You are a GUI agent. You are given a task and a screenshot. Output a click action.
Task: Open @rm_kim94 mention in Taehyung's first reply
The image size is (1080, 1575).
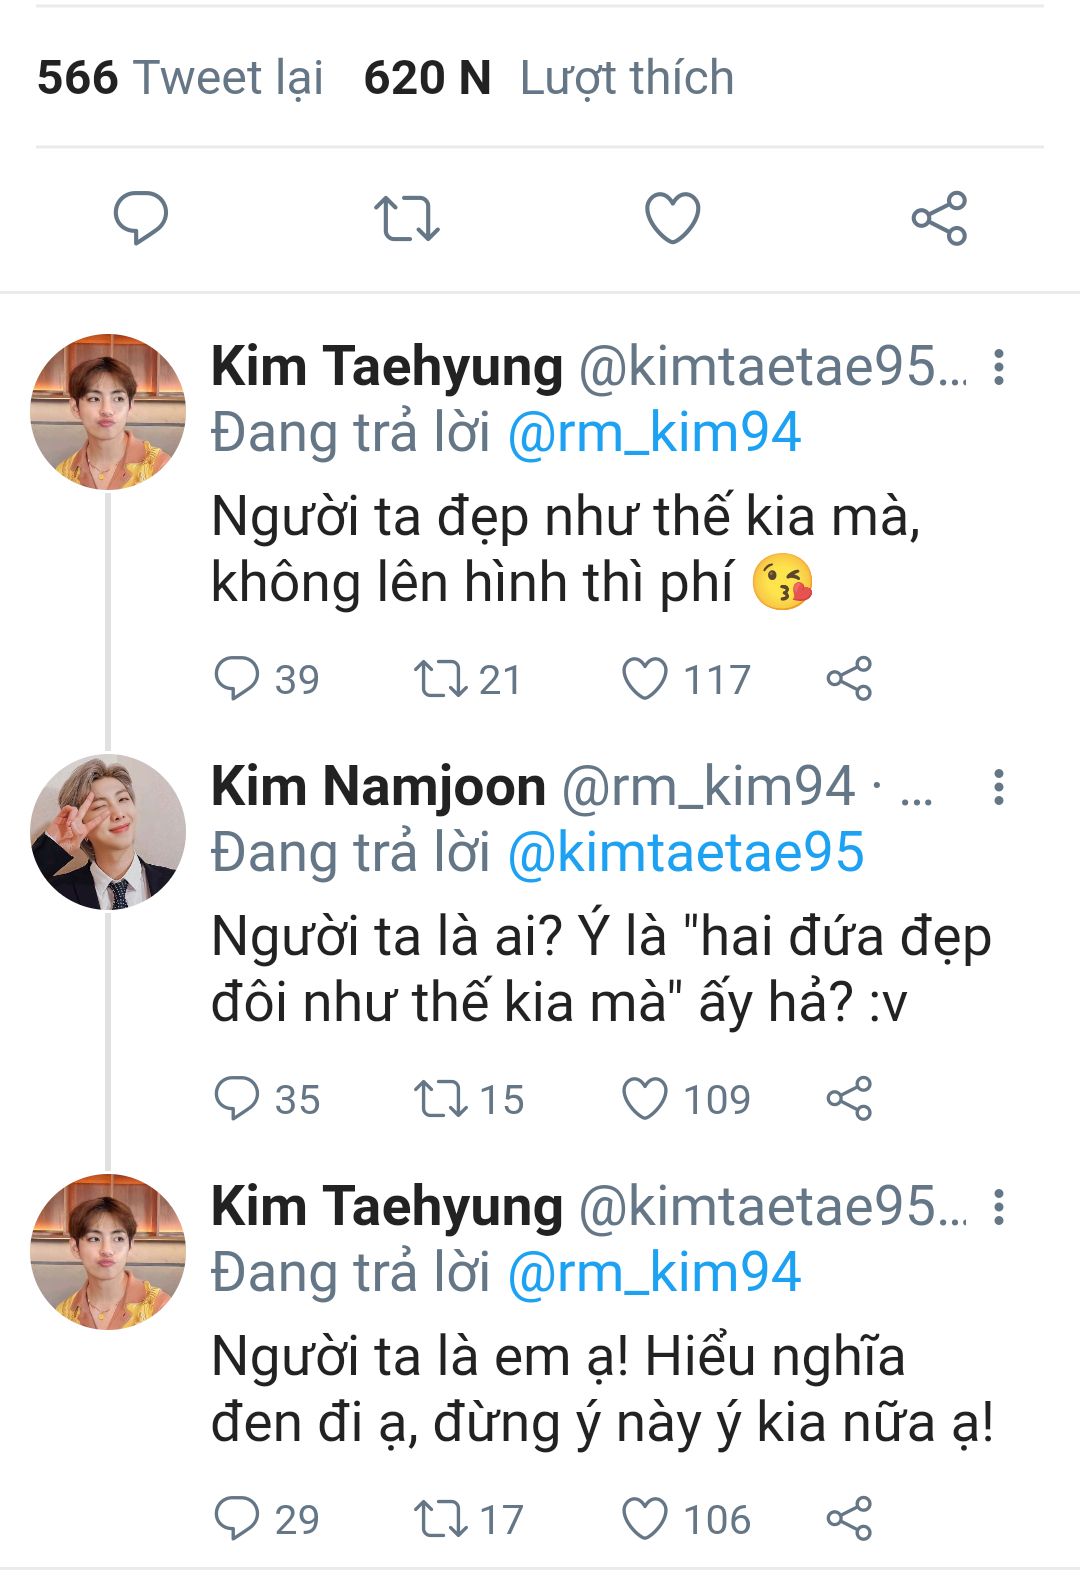pos(654,434)
